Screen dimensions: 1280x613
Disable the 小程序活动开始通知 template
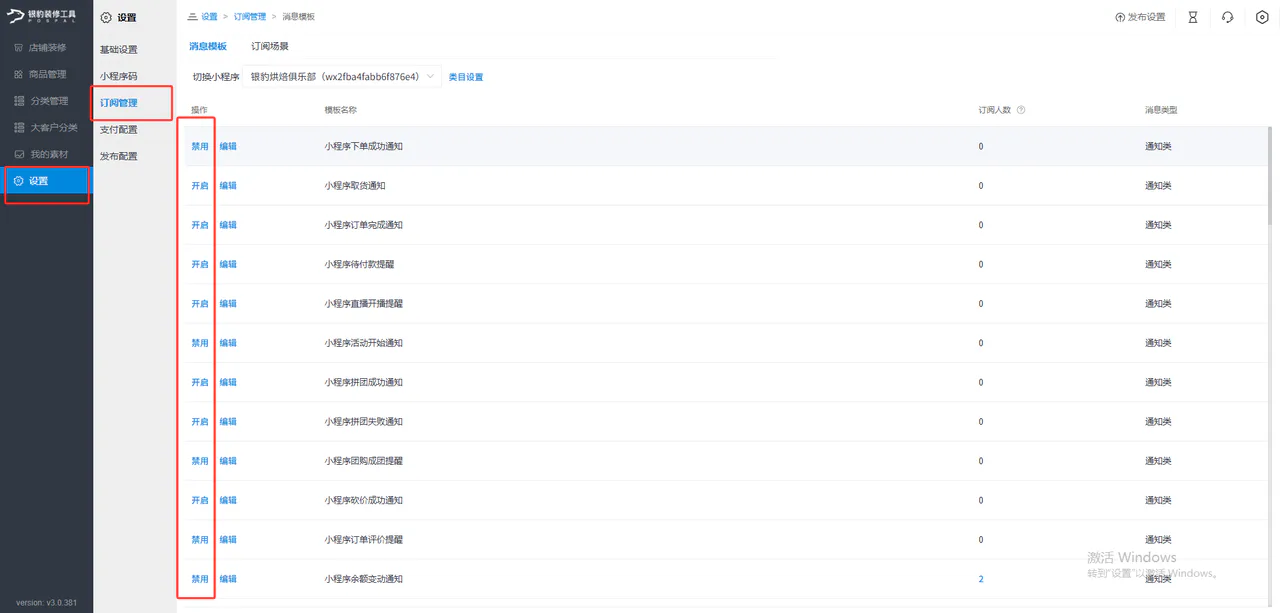tap(200, 343)
